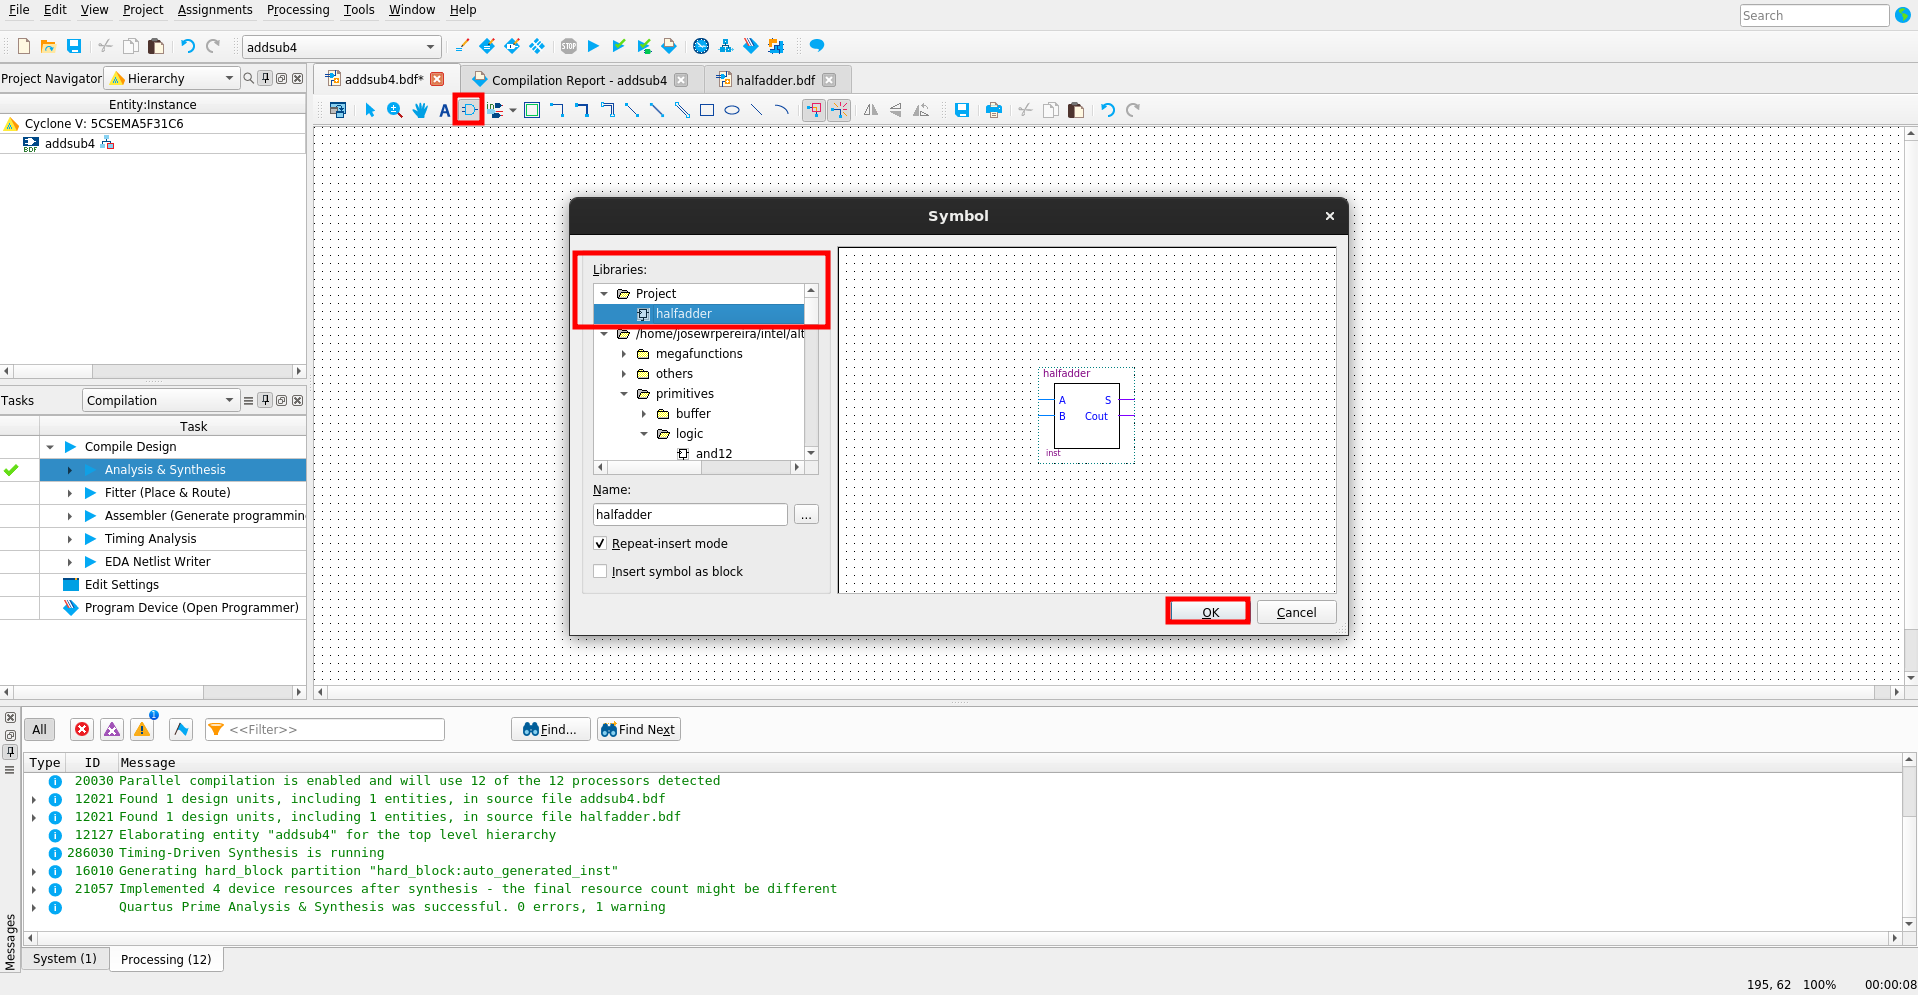Screen dimensions: 1920x995
Task: Click the messages Filter input field
Action: [324, 730]
